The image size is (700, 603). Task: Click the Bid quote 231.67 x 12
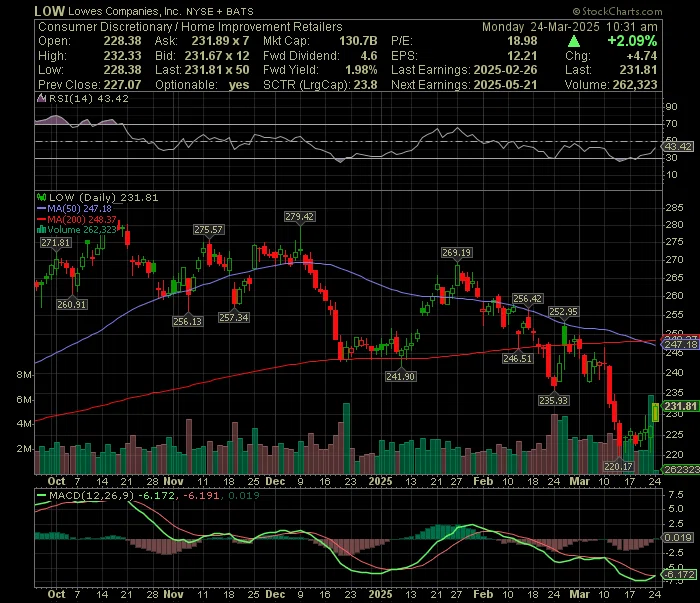217,56
